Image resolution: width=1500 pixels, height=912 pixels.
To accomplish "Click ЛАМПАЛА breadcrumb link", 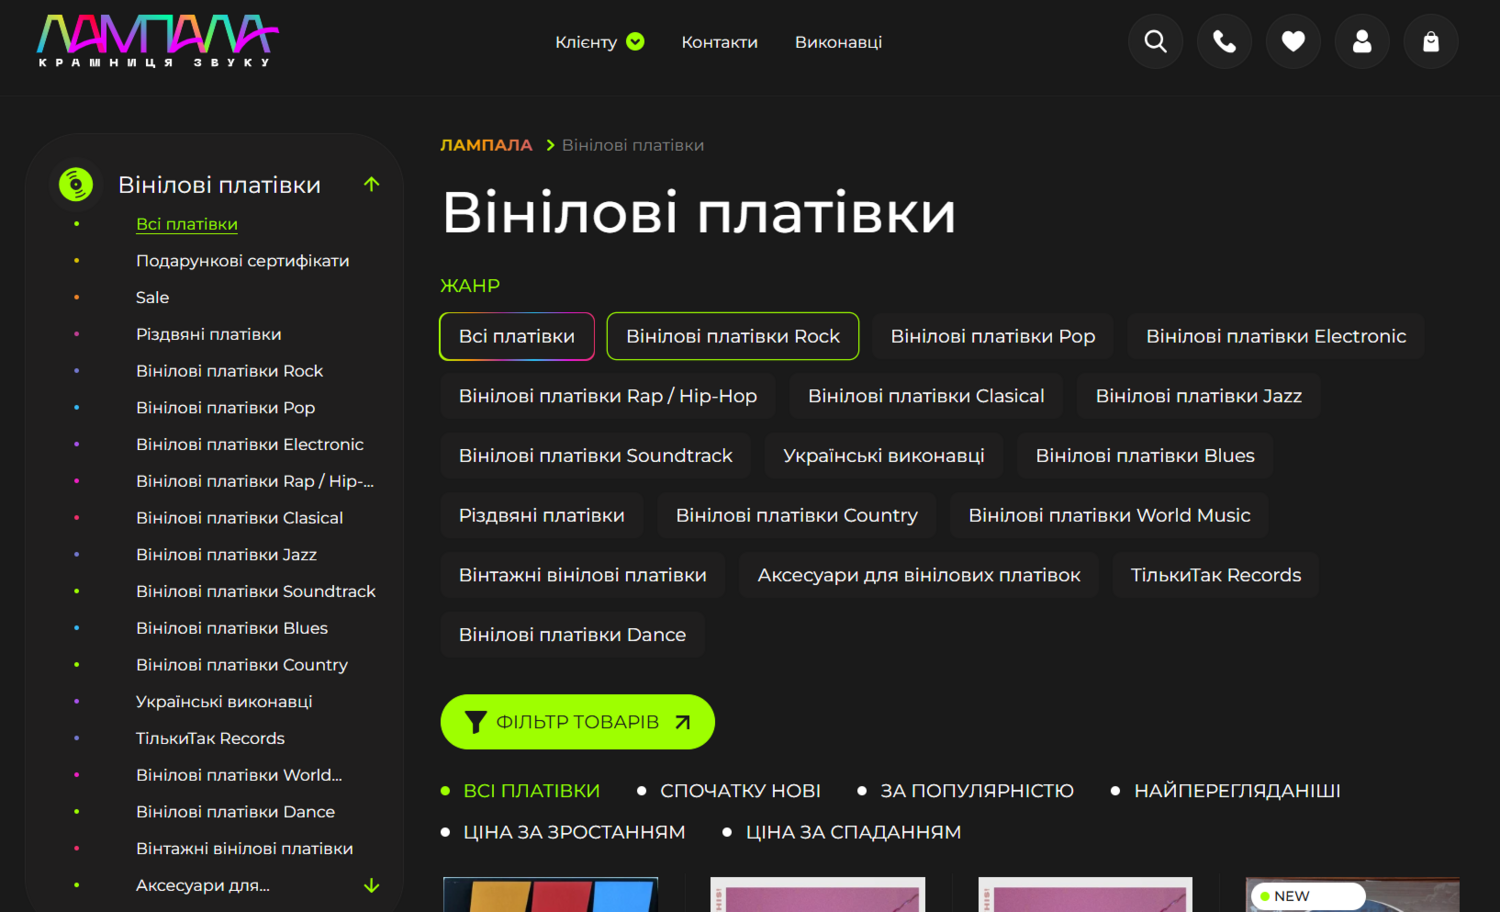I will coord(486,145).
